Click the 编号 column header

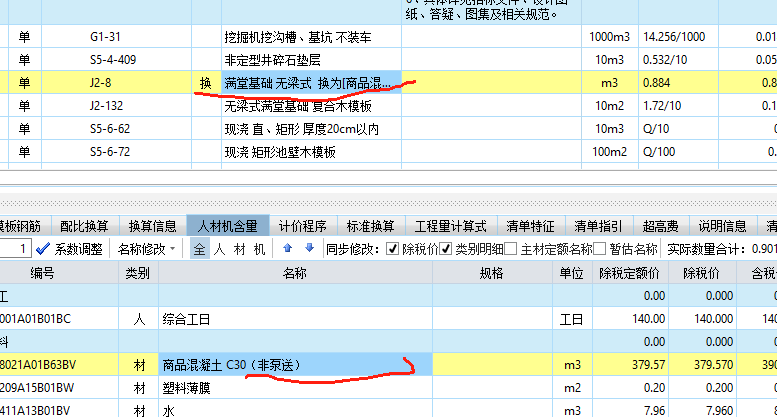[59, 273]
